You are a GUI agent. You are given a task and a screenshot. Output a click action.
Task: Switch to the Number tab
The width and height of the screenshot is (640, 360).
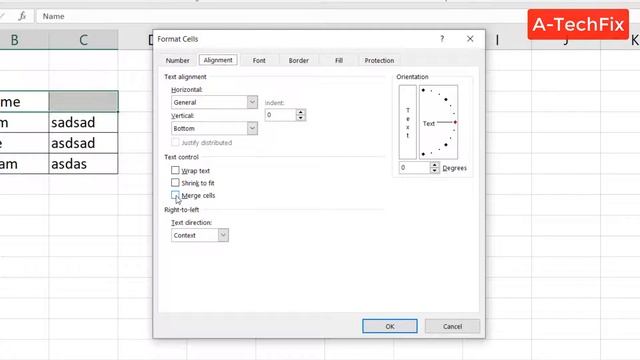pyautogui.click(x=178, y=60)
